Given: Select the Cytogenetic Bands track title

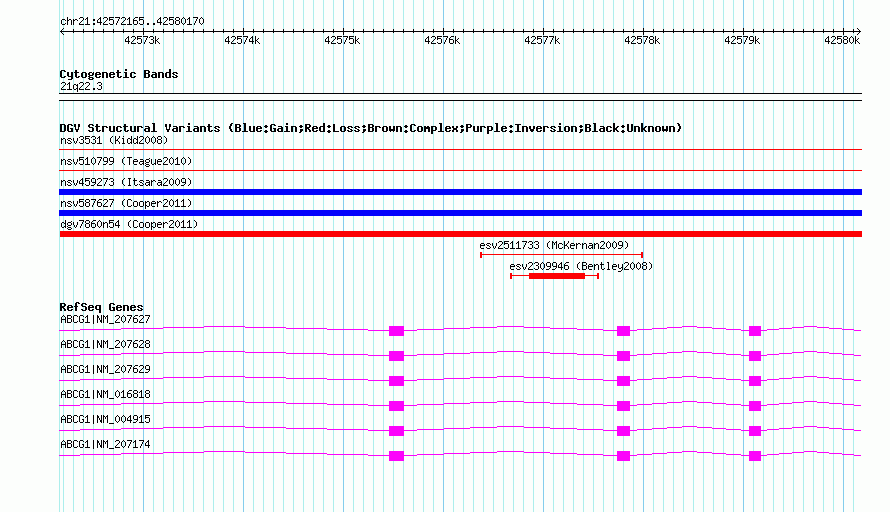Looking at the screenshot, I should (x=119, y=74).
